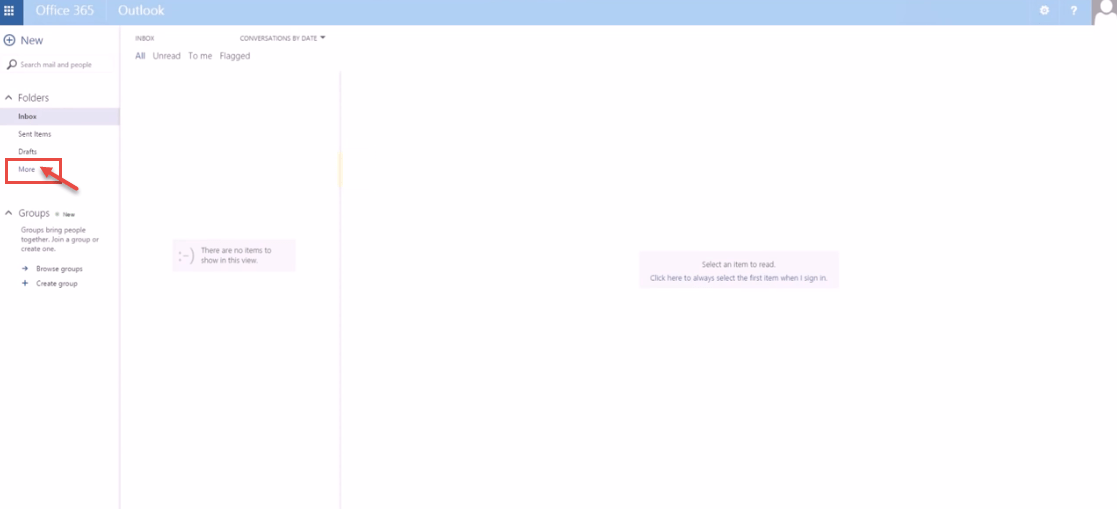Image resolution: width=1117 pixels, height=509 pixels.
Task: Open the Office 365 app launcher grid
Action: click(9, 11)
